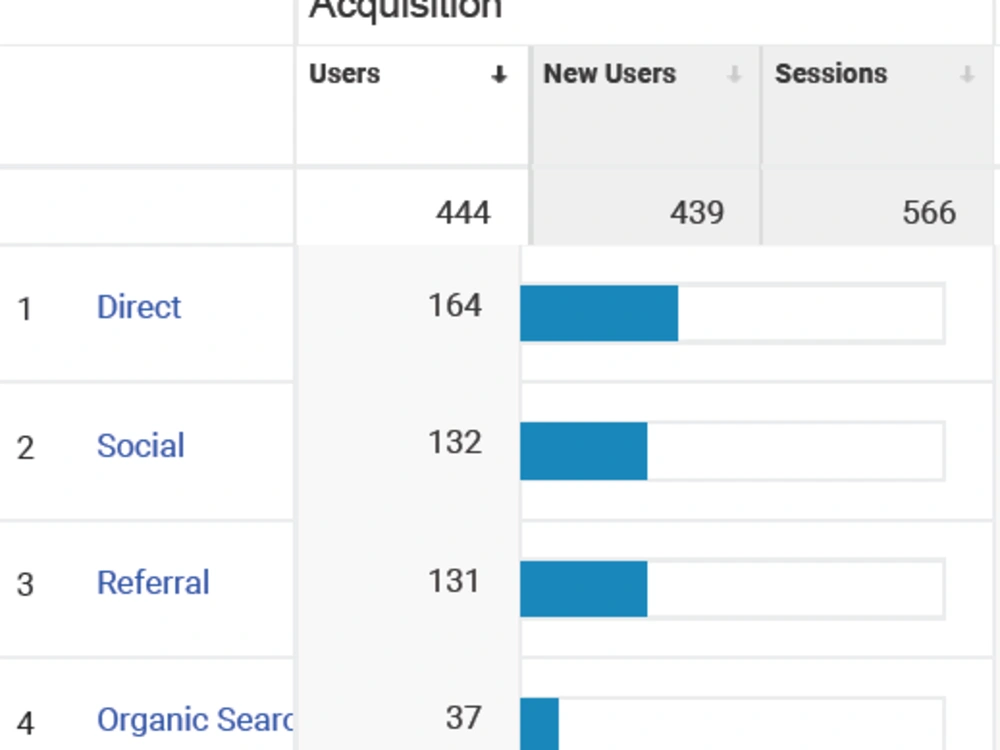Viewport: 1000px width, 750px height.
Task: Open the Referral channel link
Action: [153, 582]
